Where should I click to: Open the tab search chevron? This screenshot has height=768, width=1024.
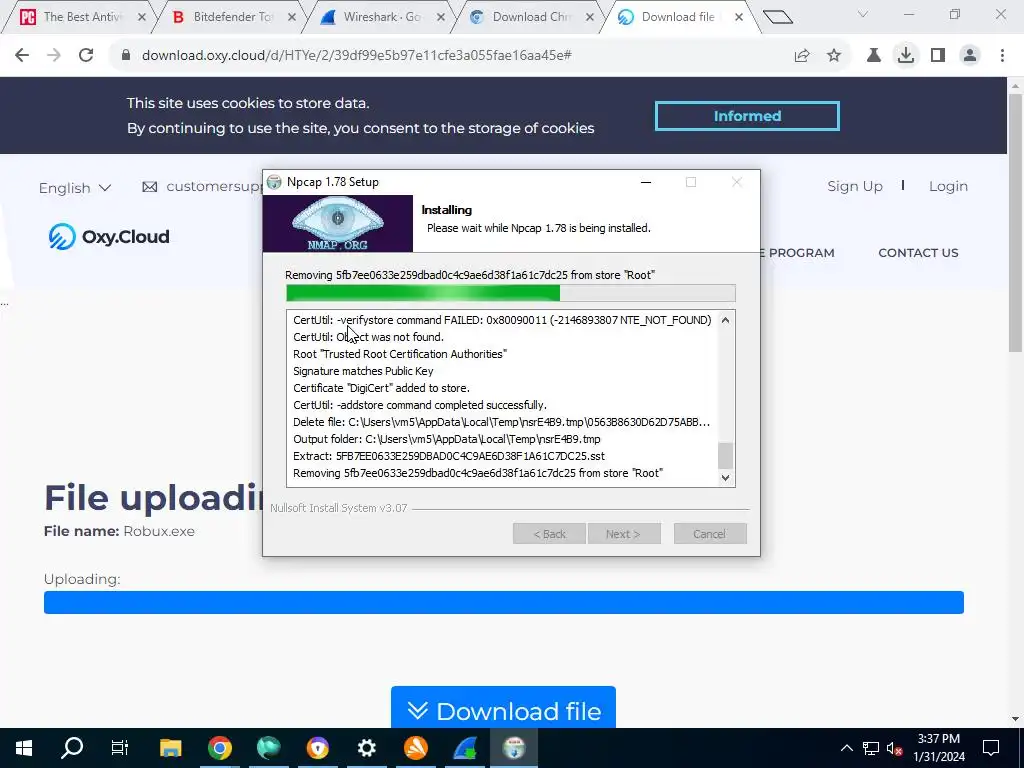pos(863,14)
